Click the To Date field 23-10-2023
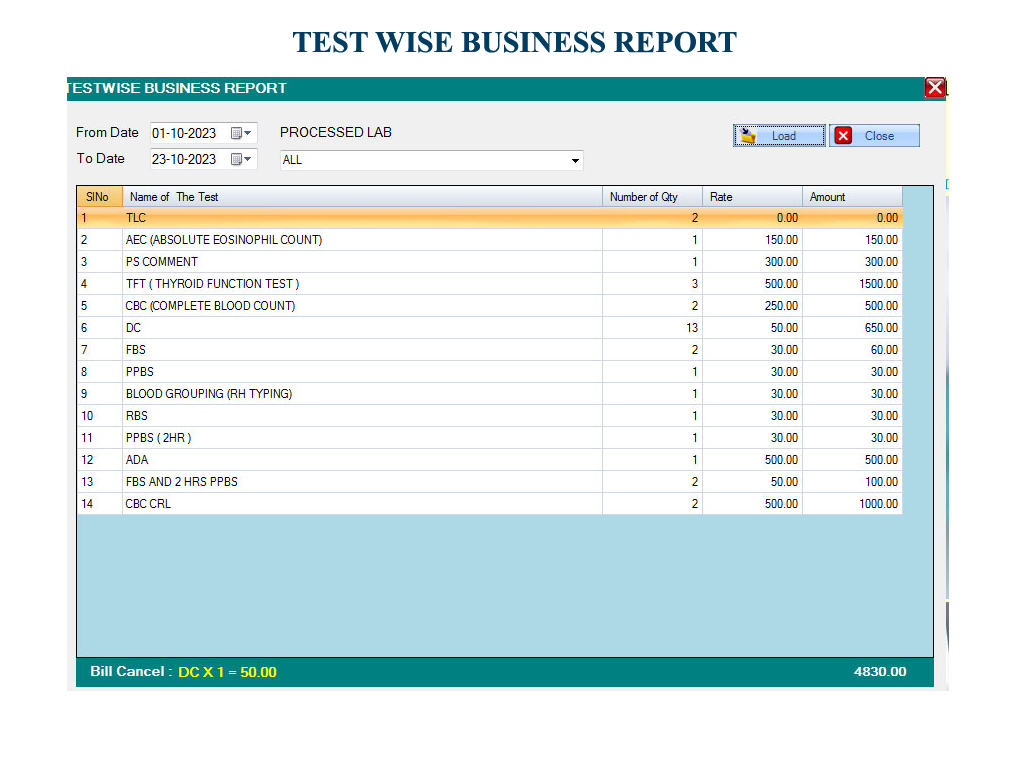The width and height of the screenshot is (1024, 768). (x=188, y=159)
